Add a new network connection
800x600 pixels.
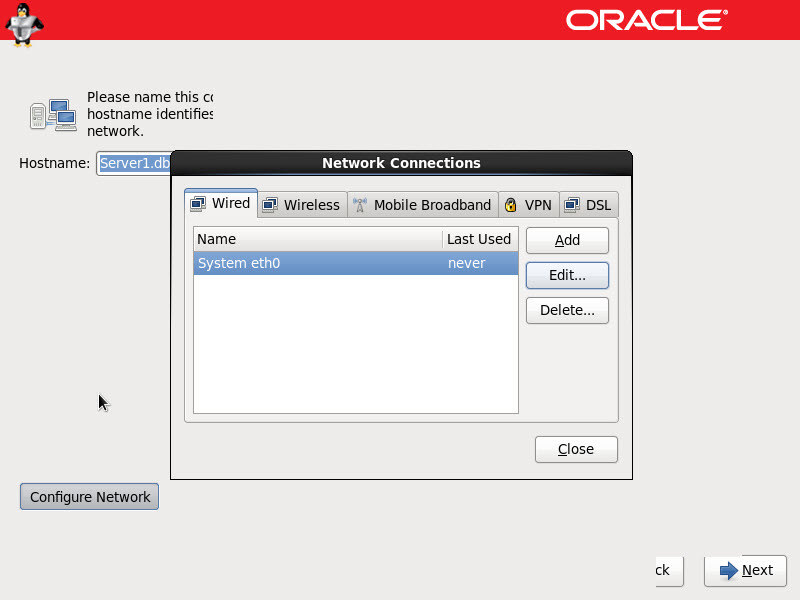(567, 240)
